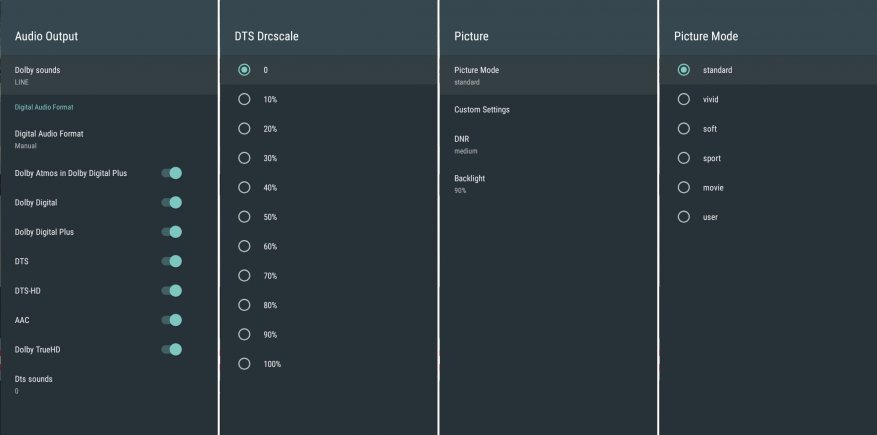Open Dolby sounds setting

click(108, 75)
